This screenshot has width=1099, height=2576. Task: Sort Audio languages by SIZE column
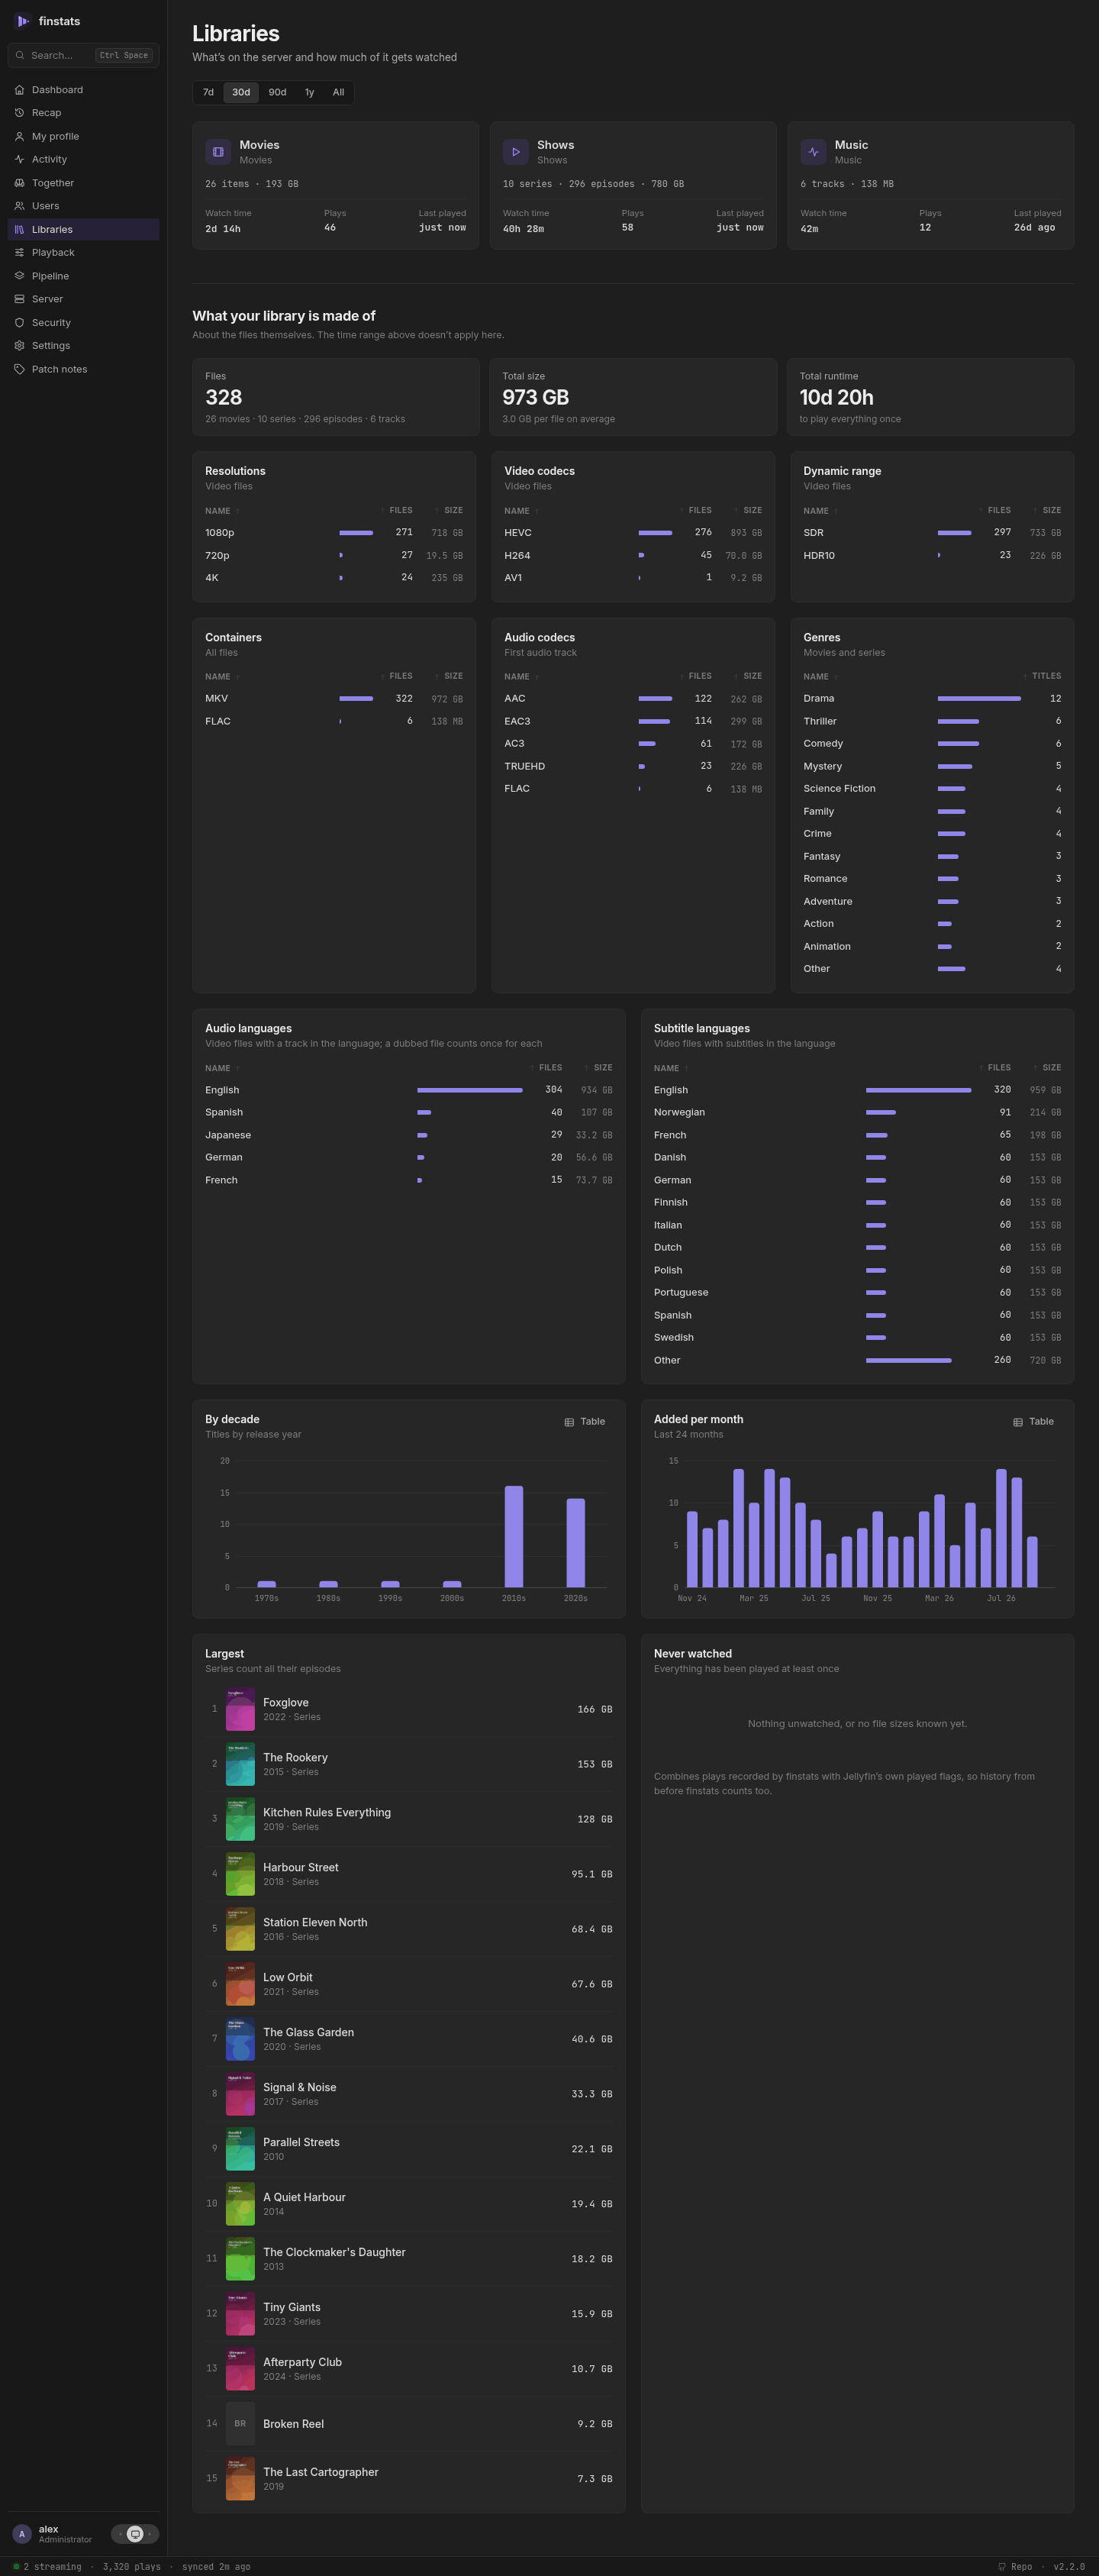(x=598, y=1067)
